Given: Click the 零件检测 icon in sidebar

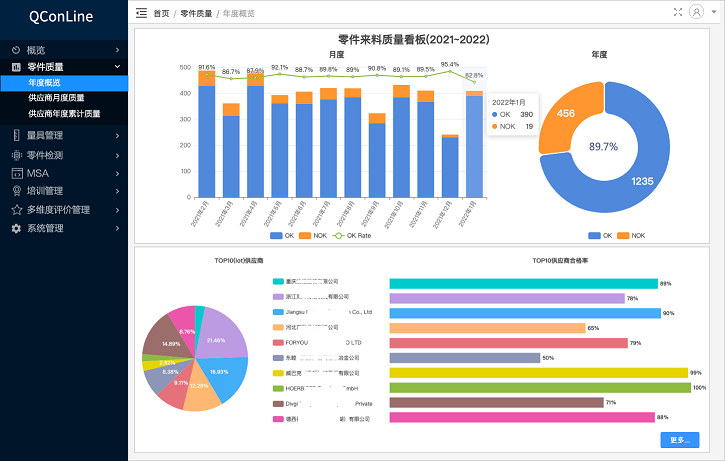Looking at the screenshot, I should click(x=16, y=155).
